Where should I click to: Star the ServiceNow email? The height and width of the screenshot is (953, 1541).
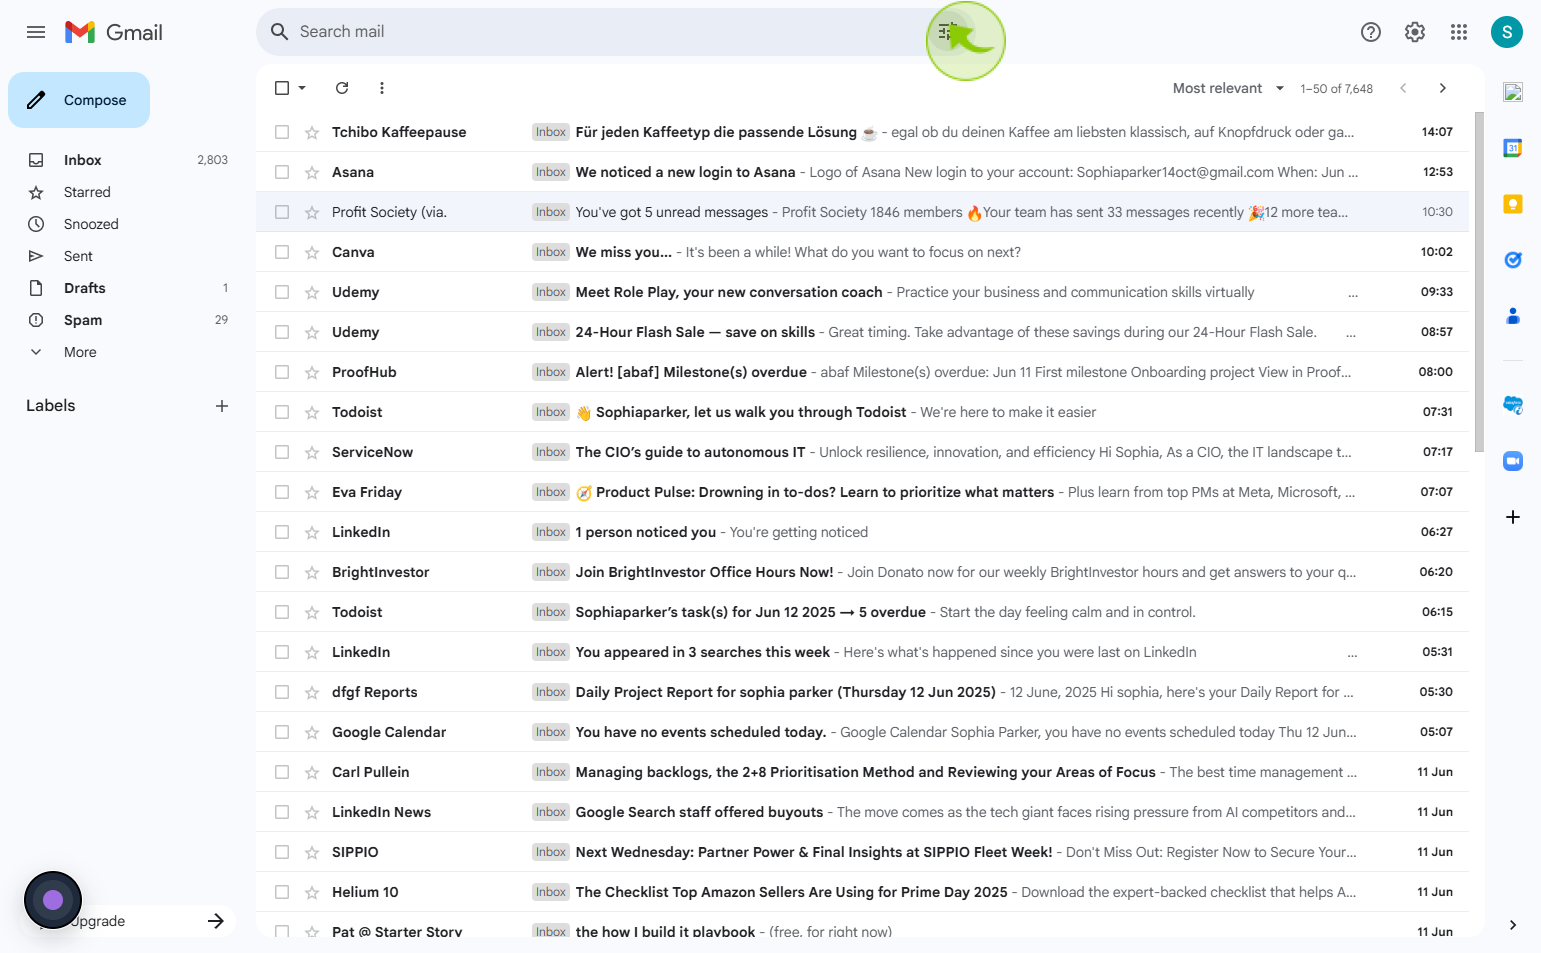(312, 452)
